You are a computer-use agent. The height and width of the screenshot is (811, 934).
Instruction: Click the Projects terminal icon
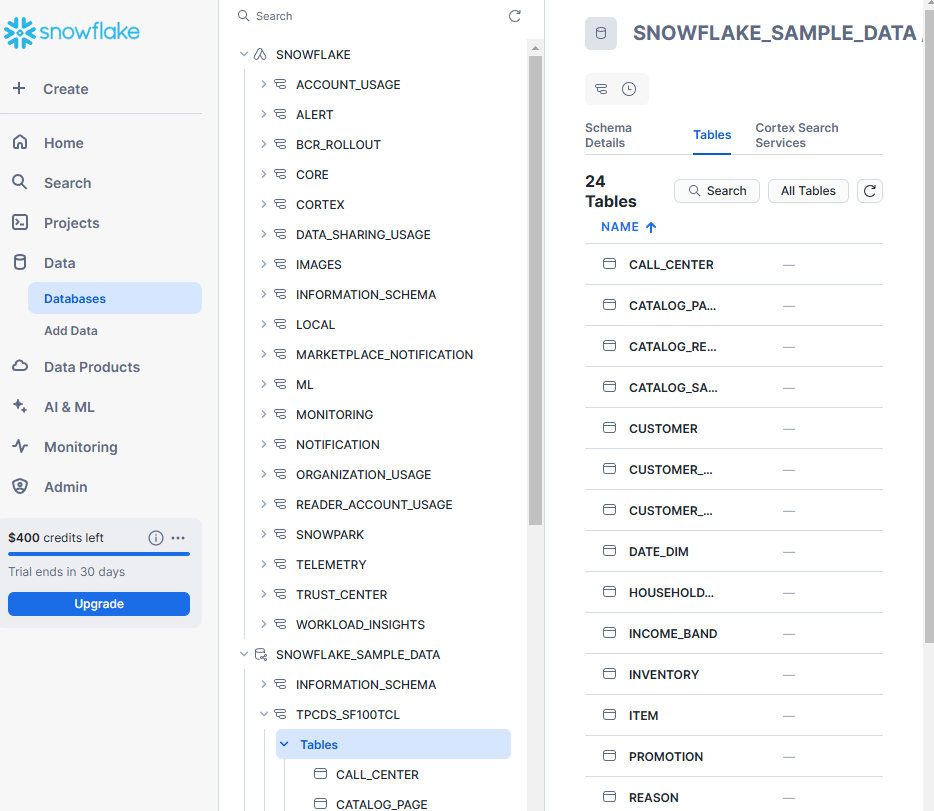click(x=20, y=222)
